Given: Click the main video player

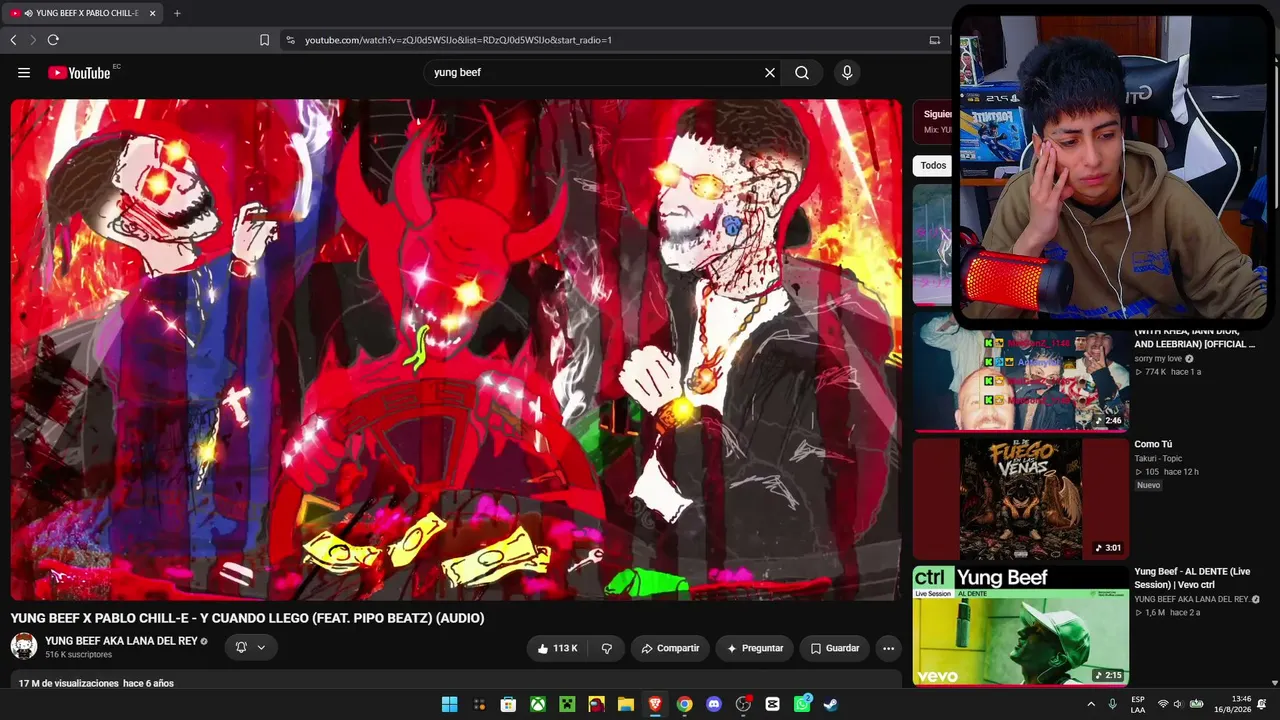Looking at the screenshot, I should click(x=456, y=350).
